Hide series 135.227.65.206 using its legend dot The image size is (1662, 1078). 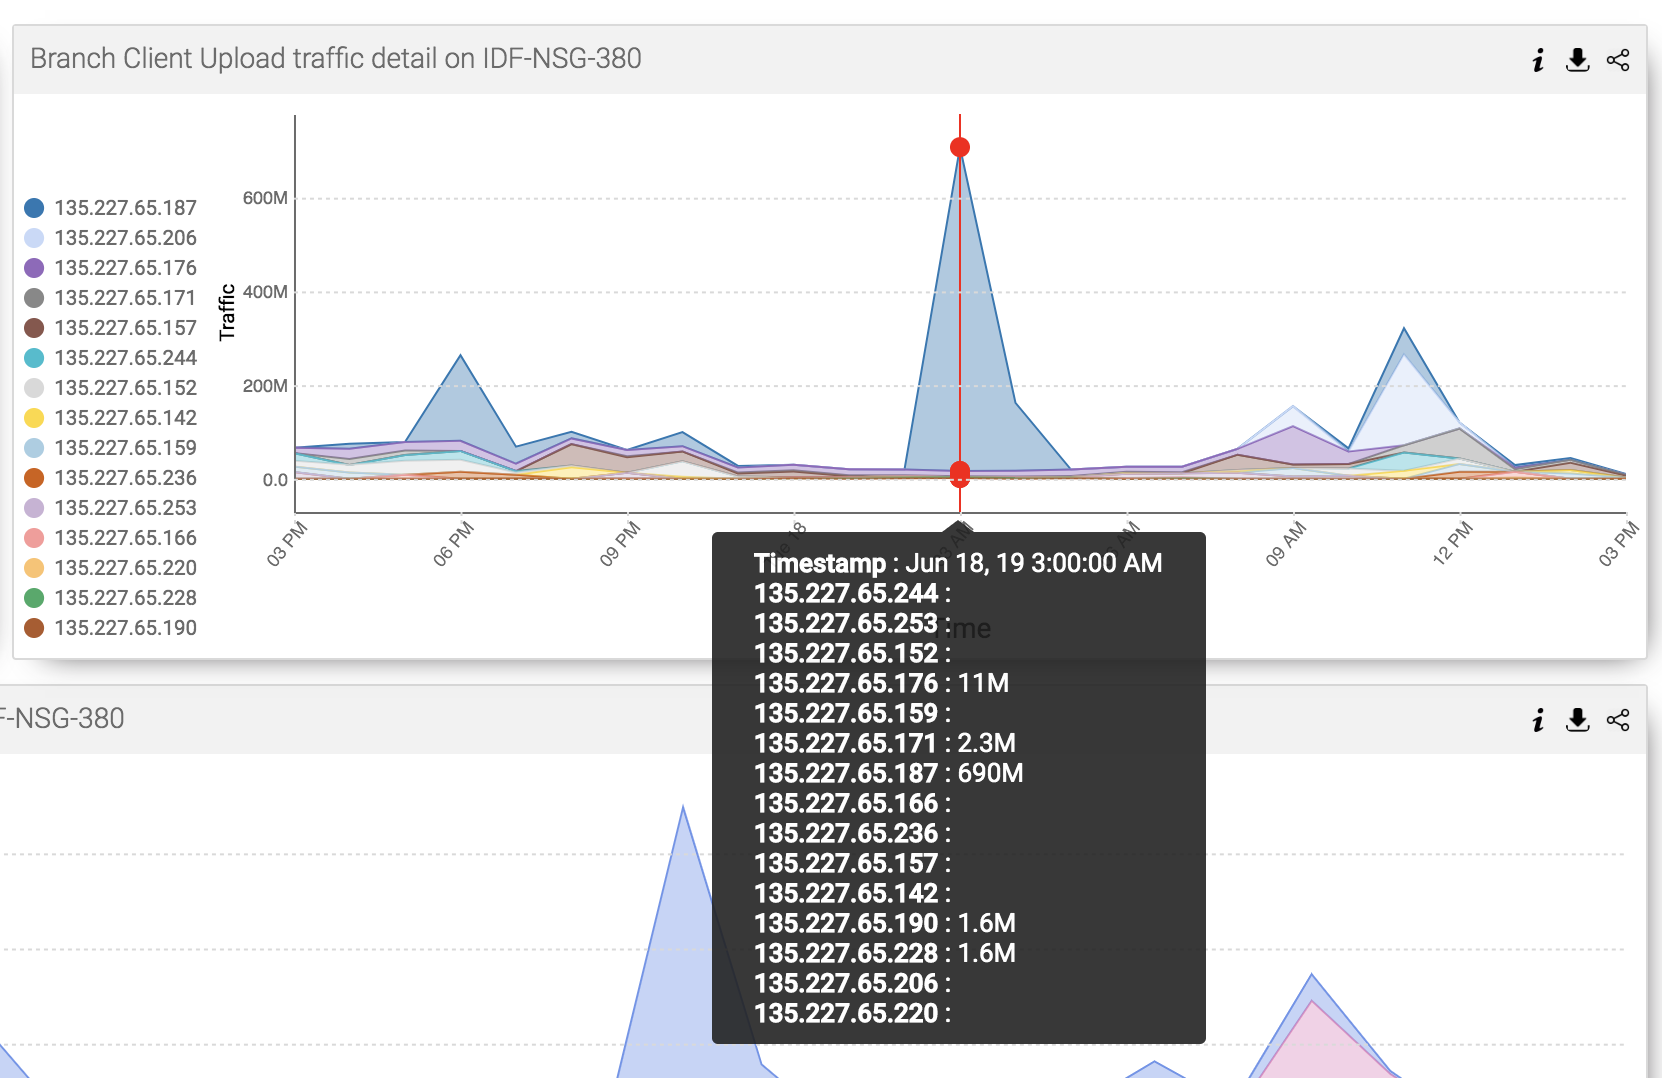[33, 237]
